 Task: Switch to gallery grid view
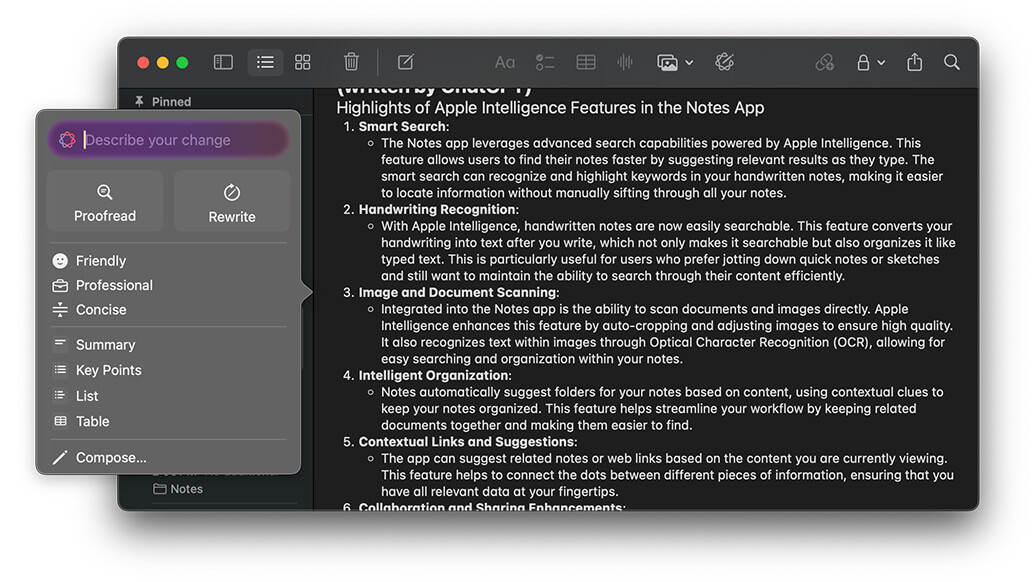tap(302, 63)
